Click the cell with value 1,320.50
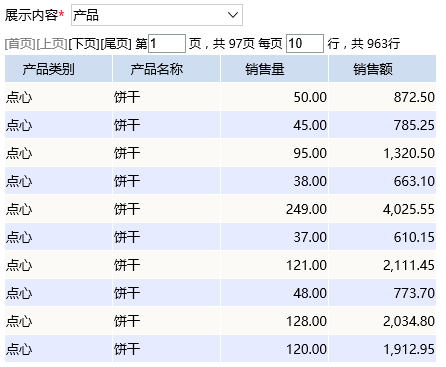This screenshot has width=446, height=367. (x=382, y=153)
